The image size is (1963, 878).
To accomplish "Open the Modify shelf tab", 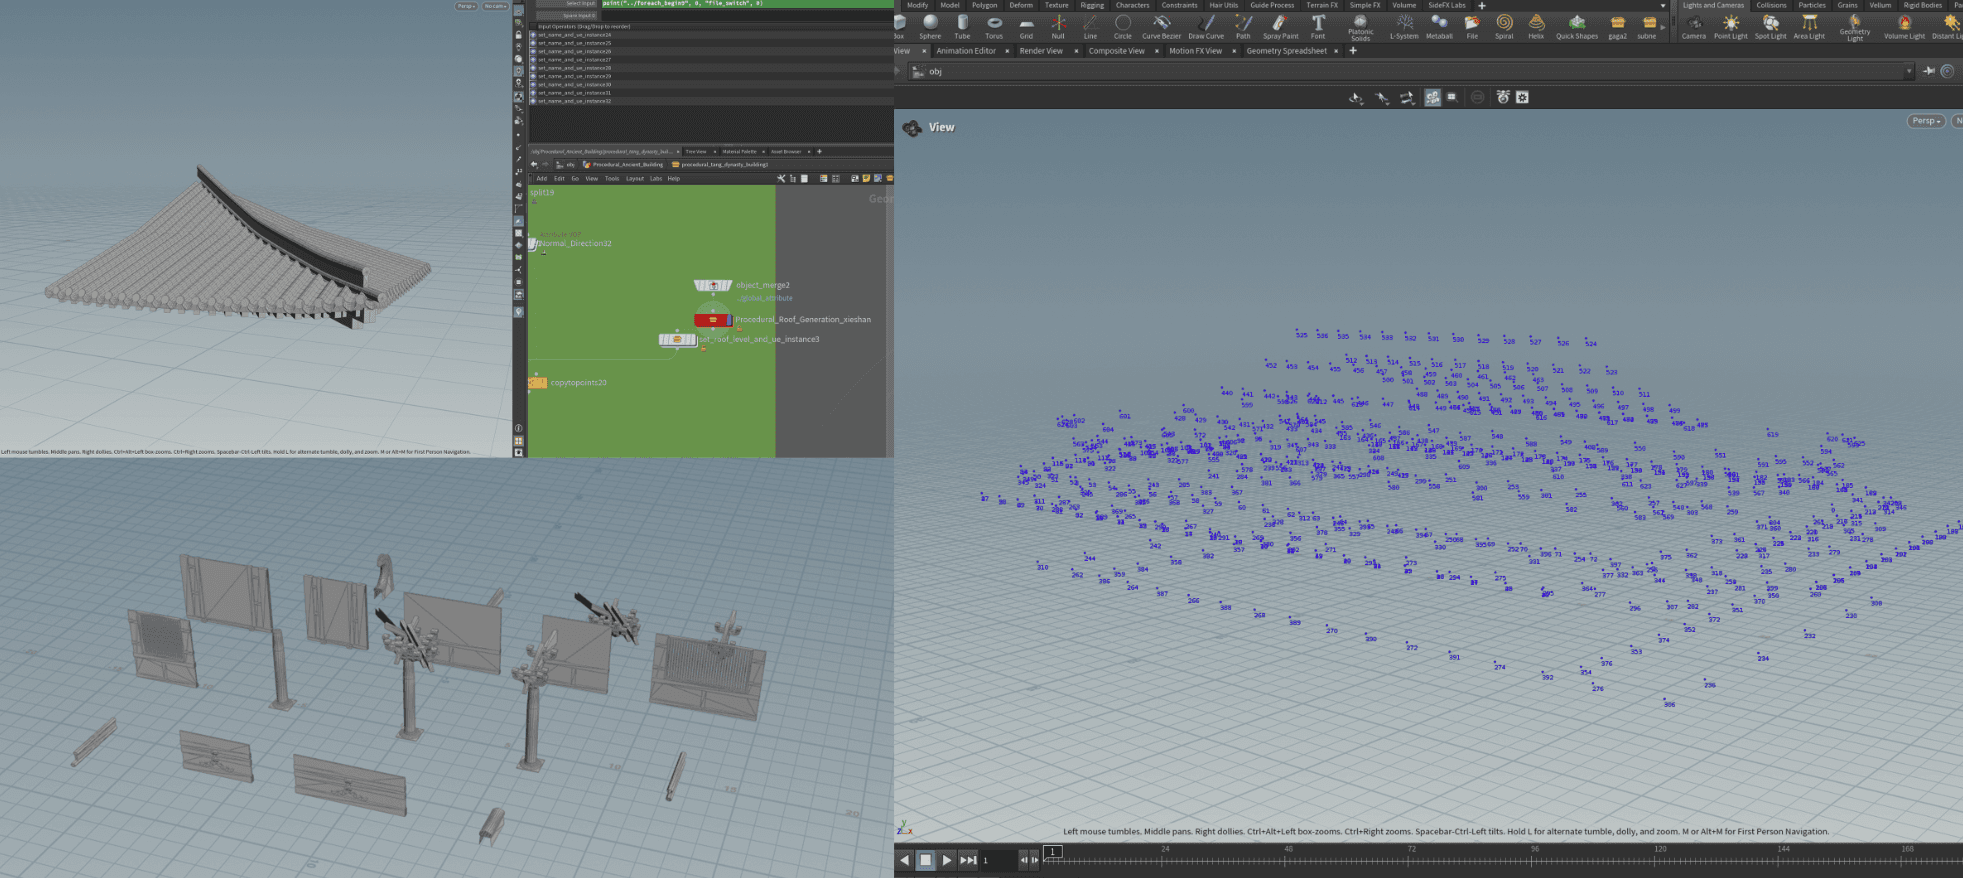I will 917,5.
